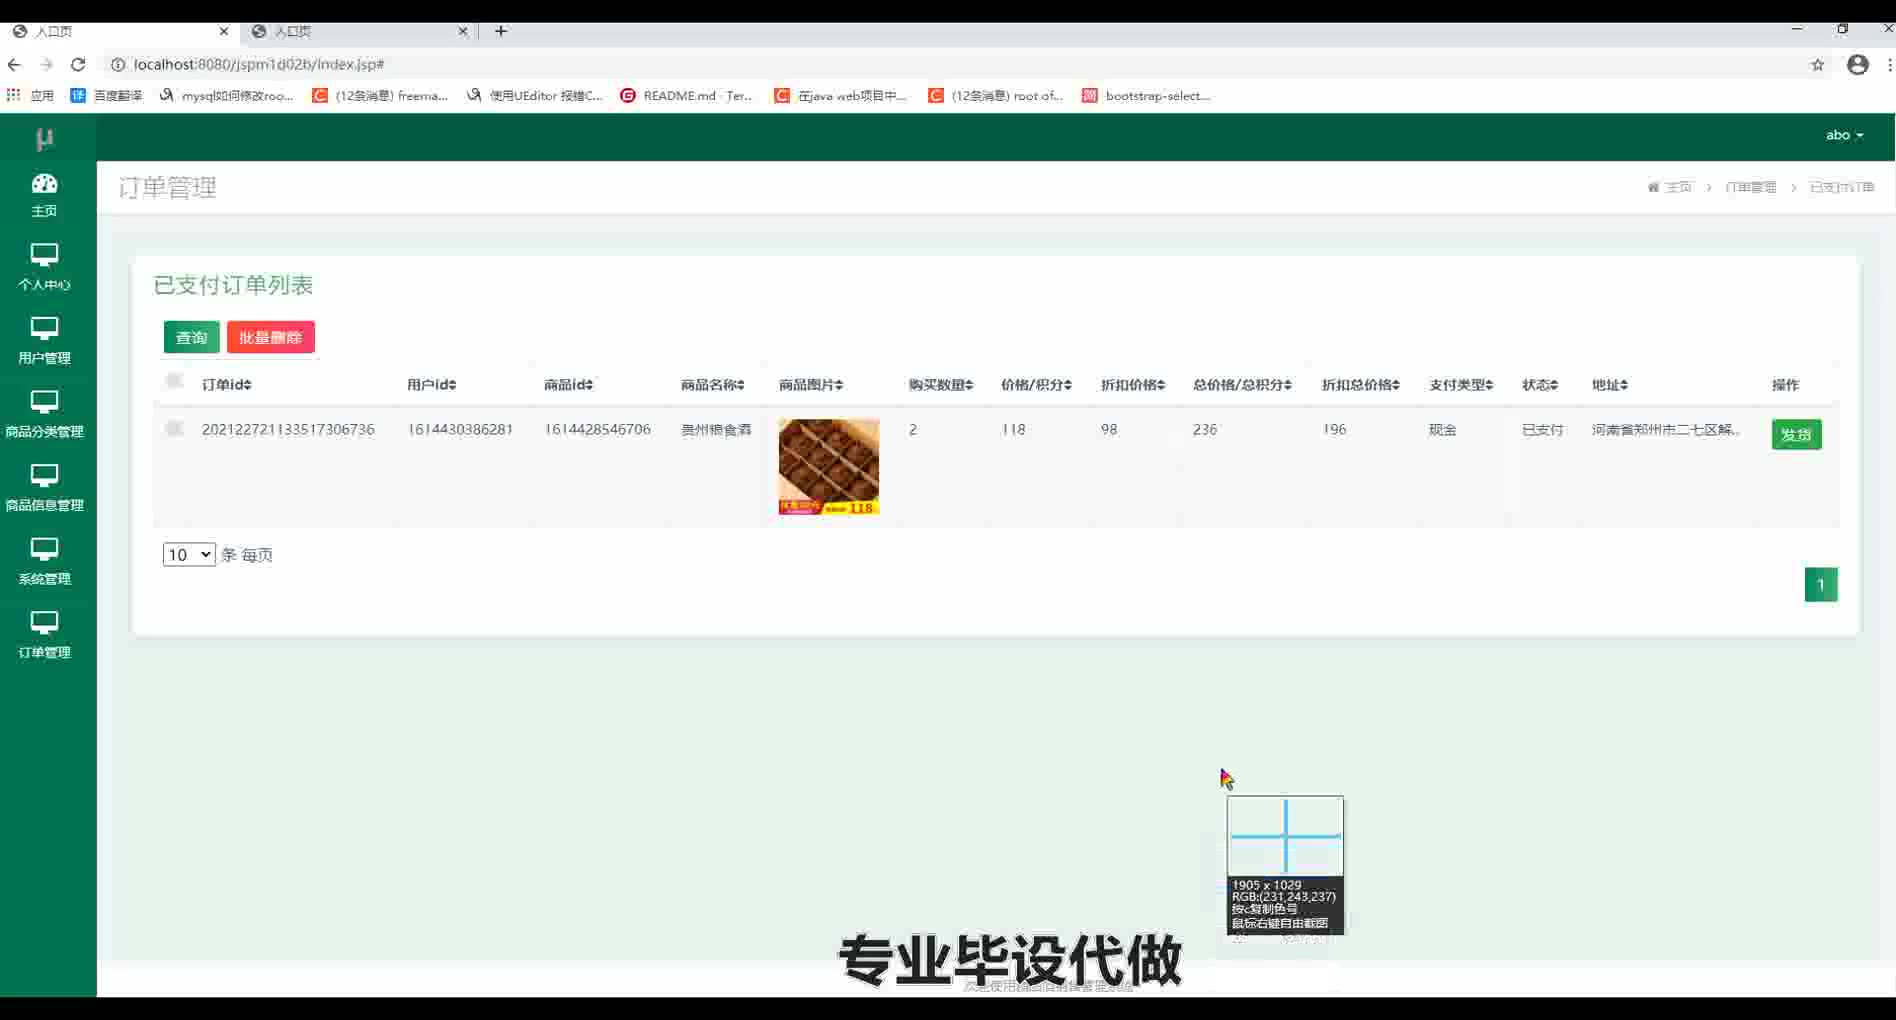Sort table by 价格/积分 column
The height and width of the screenshot is (1020, 1896).
[1036, 385]
